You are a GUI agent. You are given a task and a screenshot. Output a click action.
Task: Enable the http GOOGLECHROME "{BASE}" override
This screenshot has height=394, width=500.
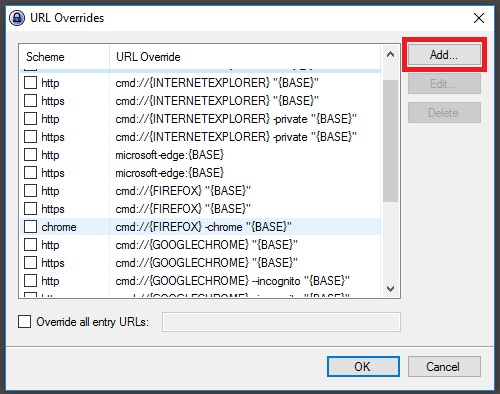(30, 245)
